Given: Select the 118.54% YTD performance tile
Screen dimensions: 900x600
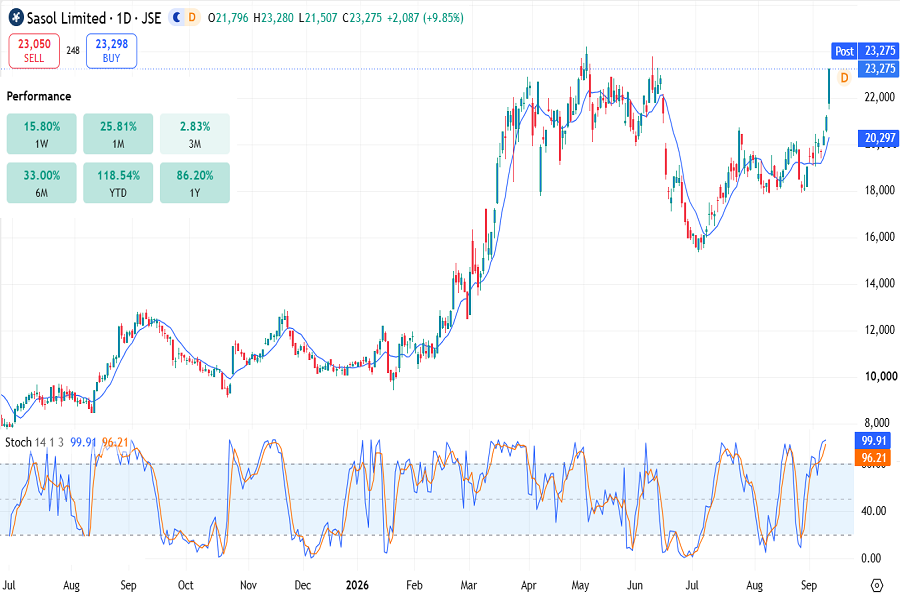Looking at the screenshot, I should [x=118, y=183].
